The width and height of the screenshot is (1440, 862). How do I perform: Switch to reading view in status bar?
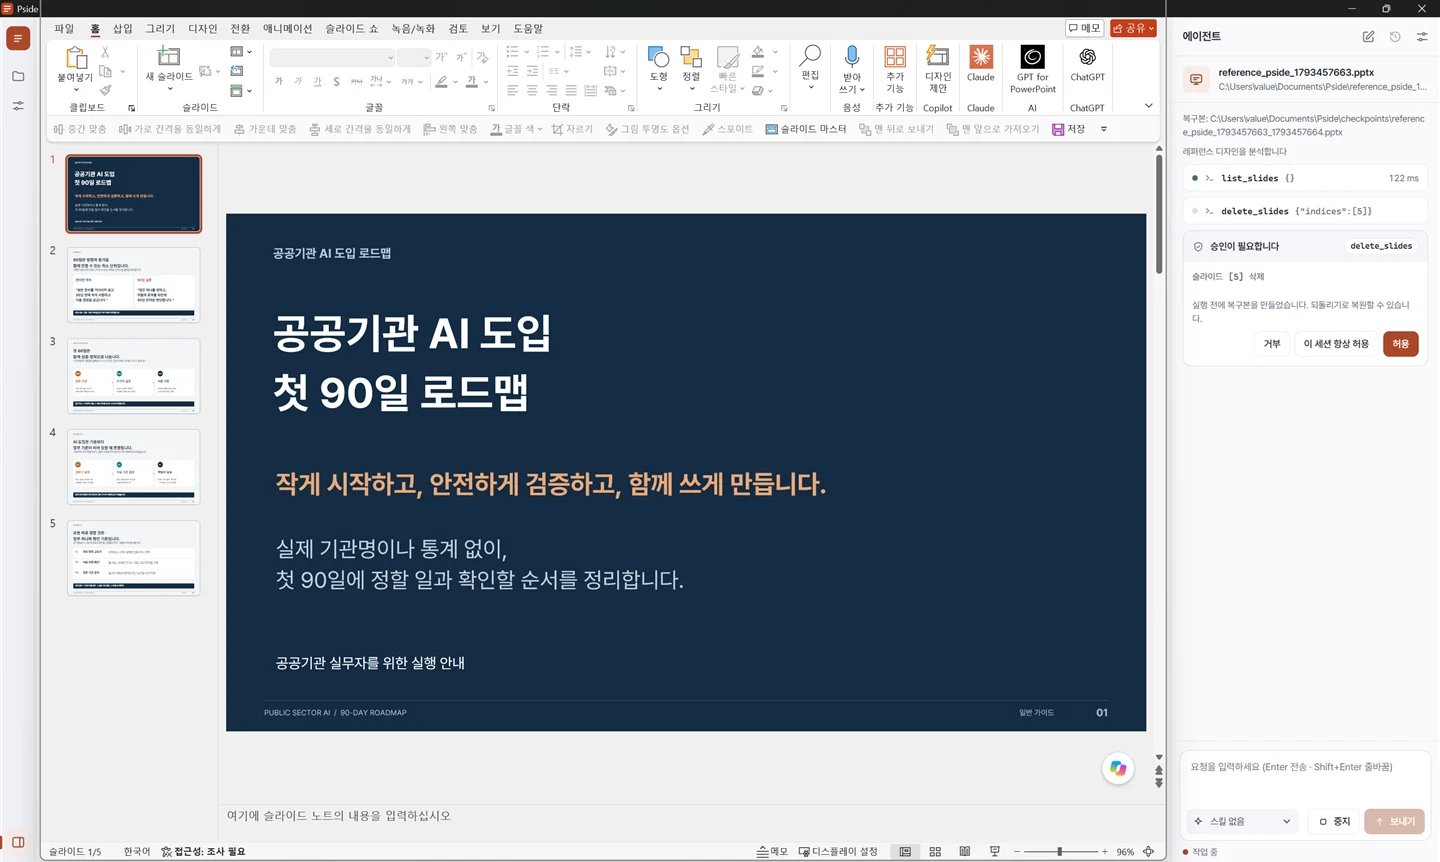pyautogui.click(x=965, y=851)
